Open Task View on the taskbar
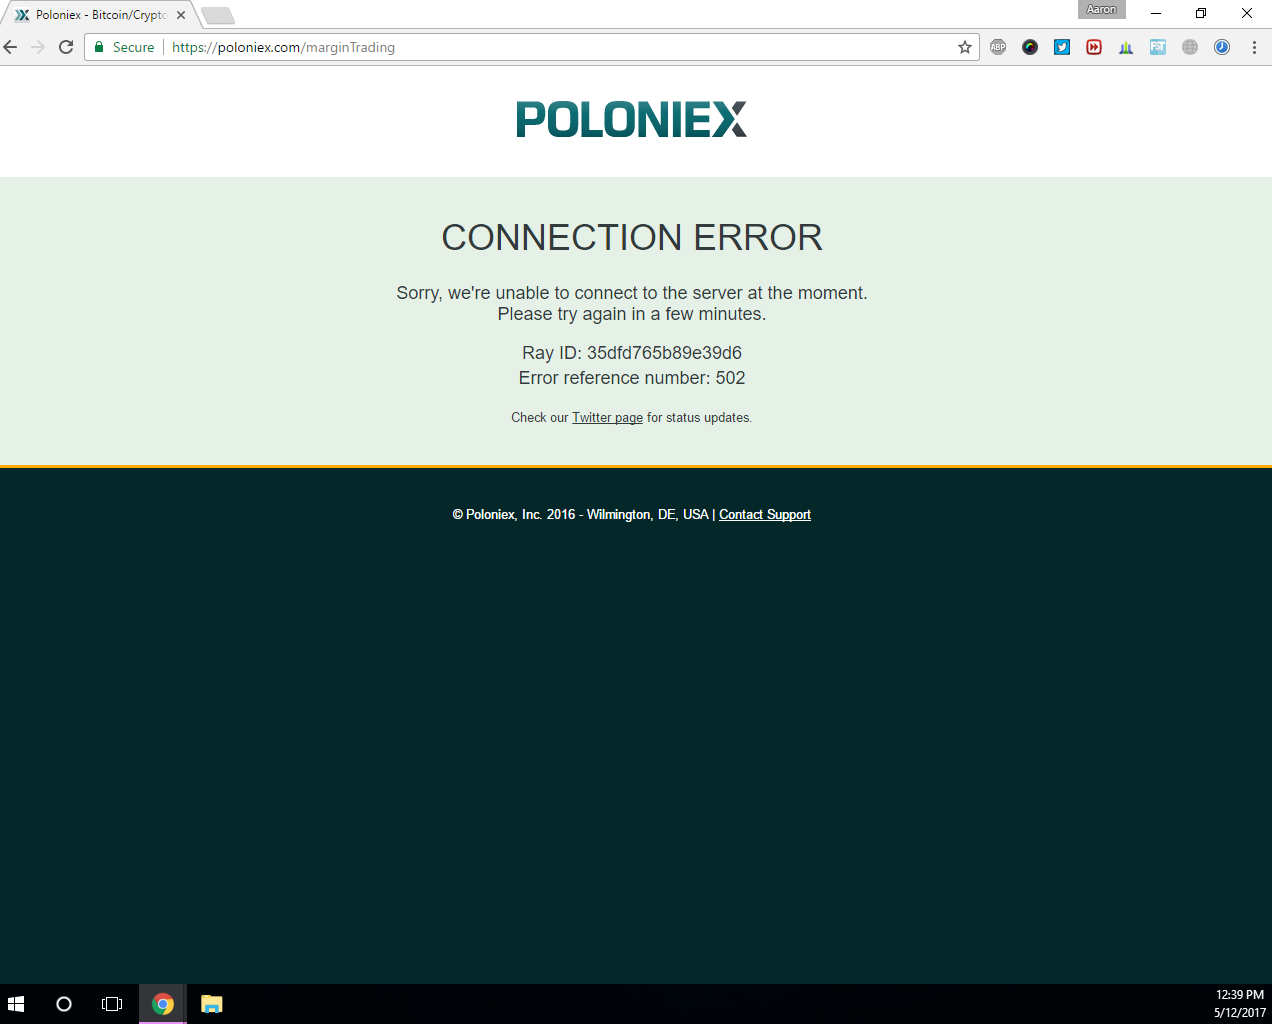The image size is (1272, 1024). tap(112, 1004)
